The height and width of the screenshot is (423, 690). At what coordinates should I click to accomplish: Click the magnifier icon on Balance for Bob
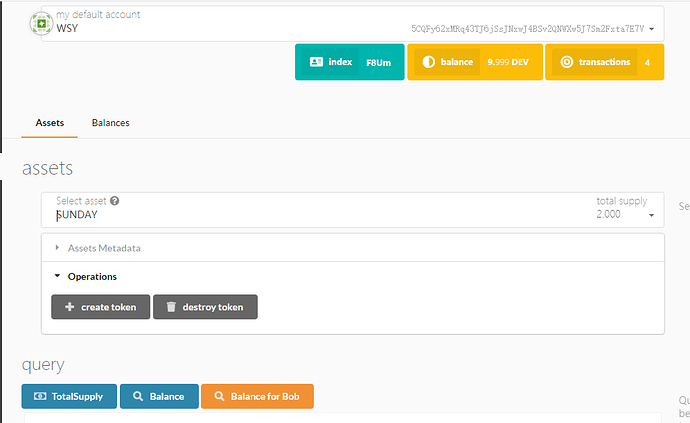pos(219,396)
